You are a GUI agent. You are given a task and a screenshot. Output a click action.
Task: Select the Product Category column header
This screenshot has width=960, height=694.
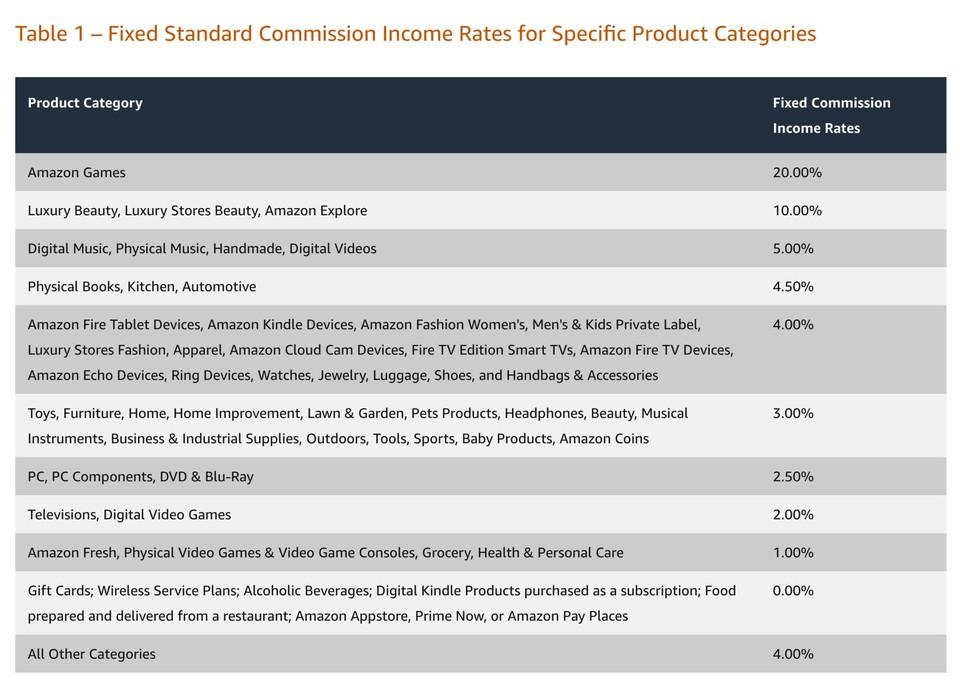(85, 103)
